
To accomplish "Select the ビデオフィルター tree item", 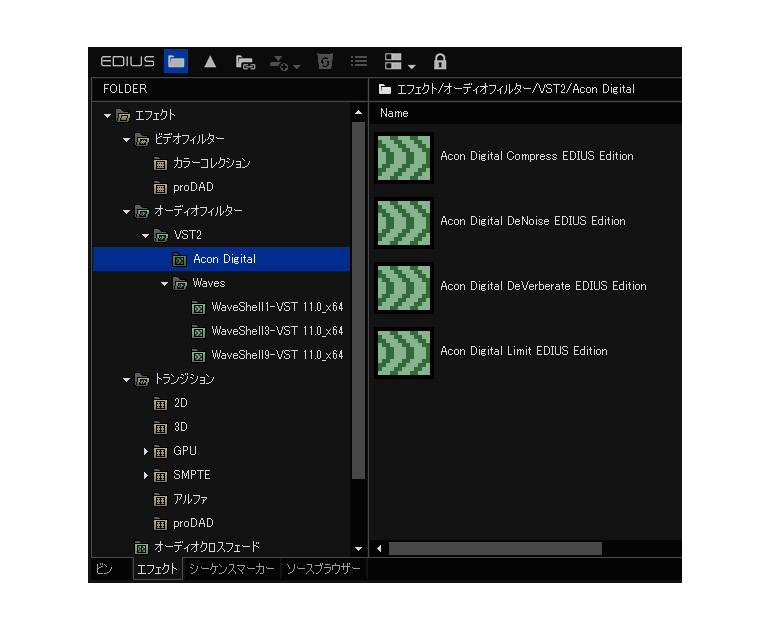I will coord(189,139).
